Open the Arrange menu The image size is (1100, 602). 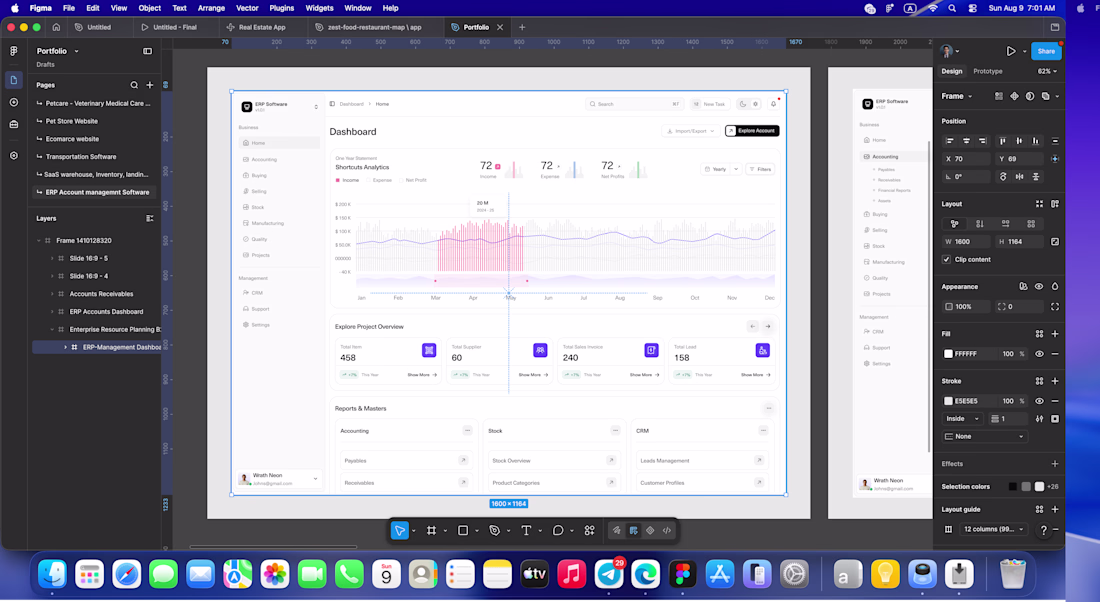(x=211, y=8)
